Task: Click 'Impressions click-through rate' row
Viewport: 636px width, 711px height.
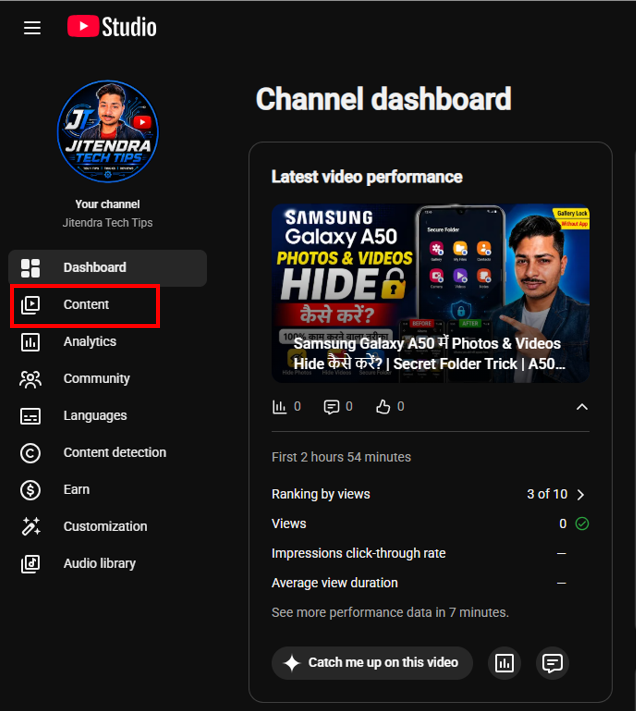Action: [x=430, y=554]
